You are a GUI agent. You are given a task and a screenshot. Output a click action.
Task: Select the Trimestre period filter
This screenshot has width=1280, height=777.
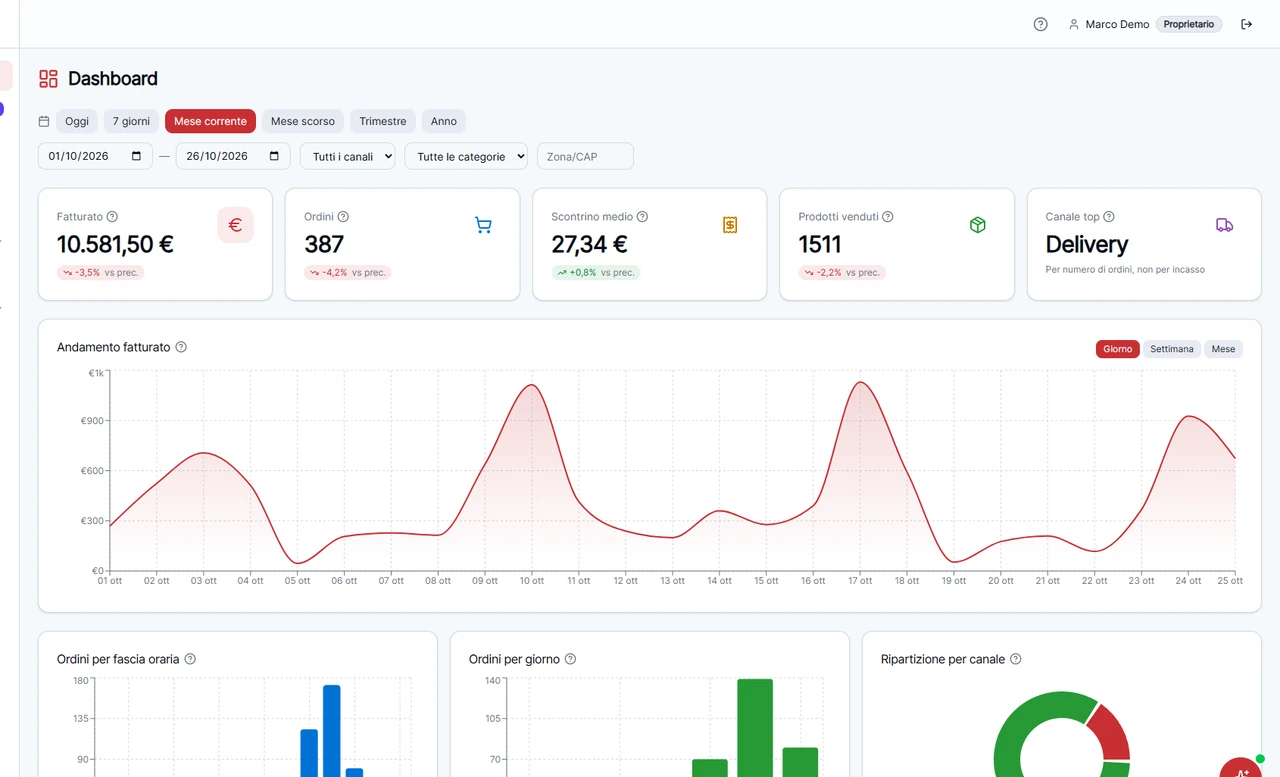click(383, 121)
